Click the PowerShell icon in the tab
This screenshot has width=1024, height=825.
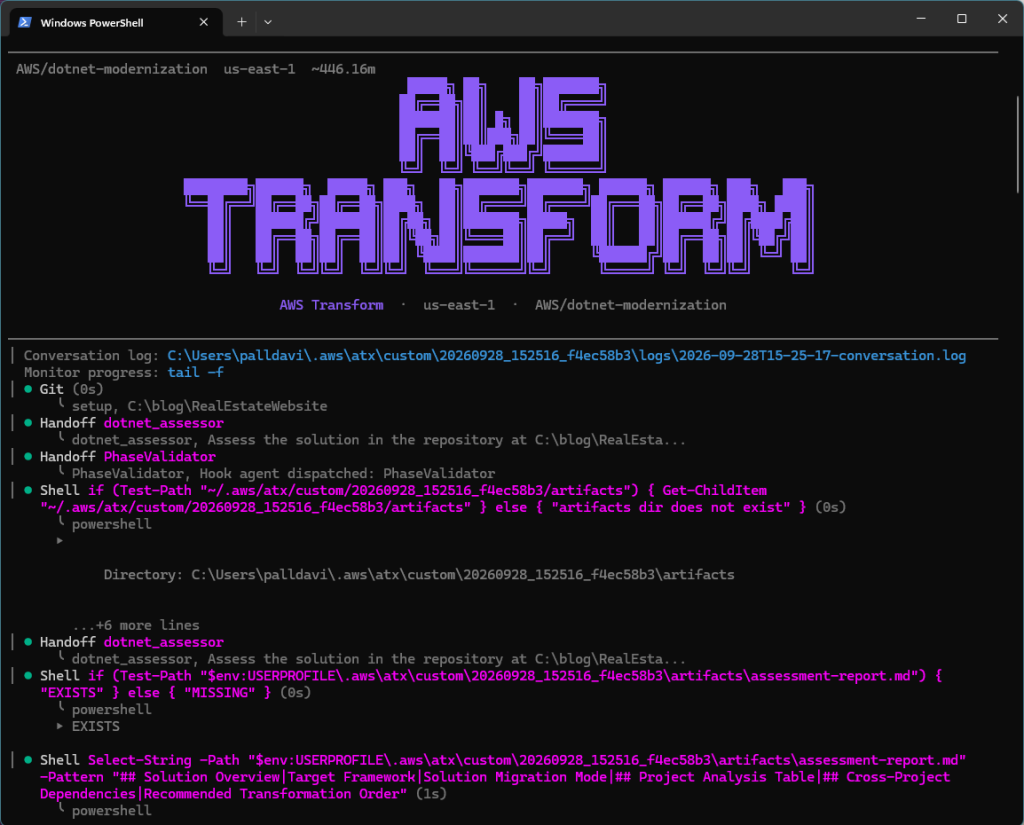(25, 22)
